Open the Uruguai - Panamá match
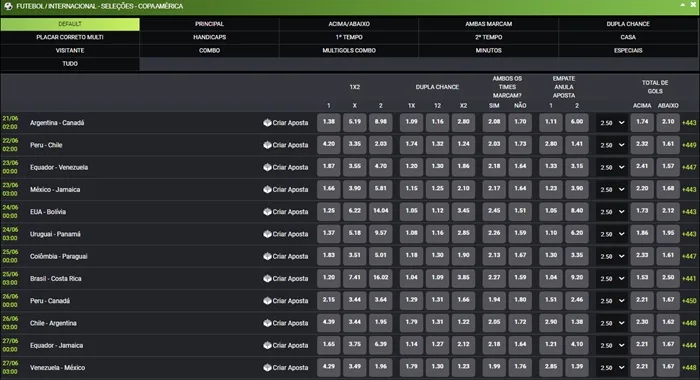700x380 pixels. coord(55,234)
